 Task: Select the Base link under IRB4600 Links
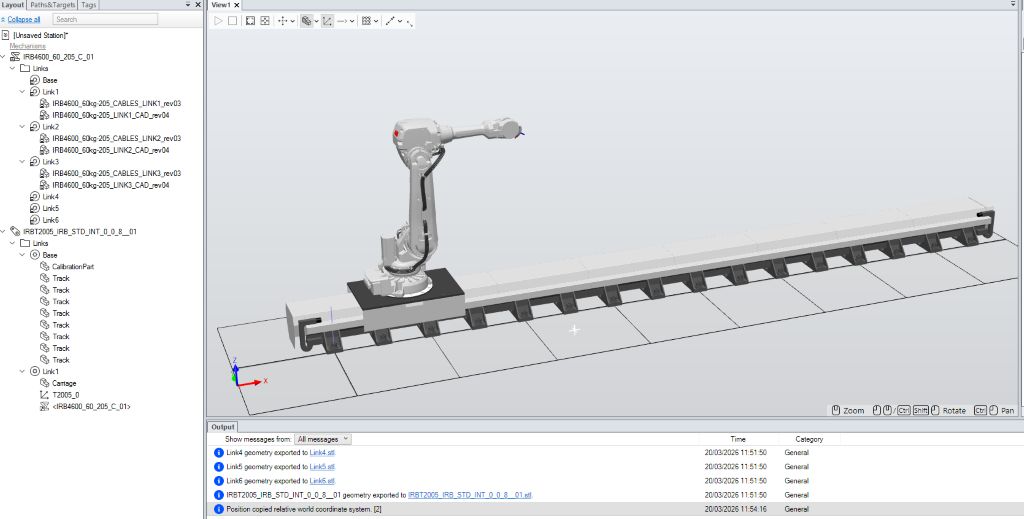click(50, 80)
